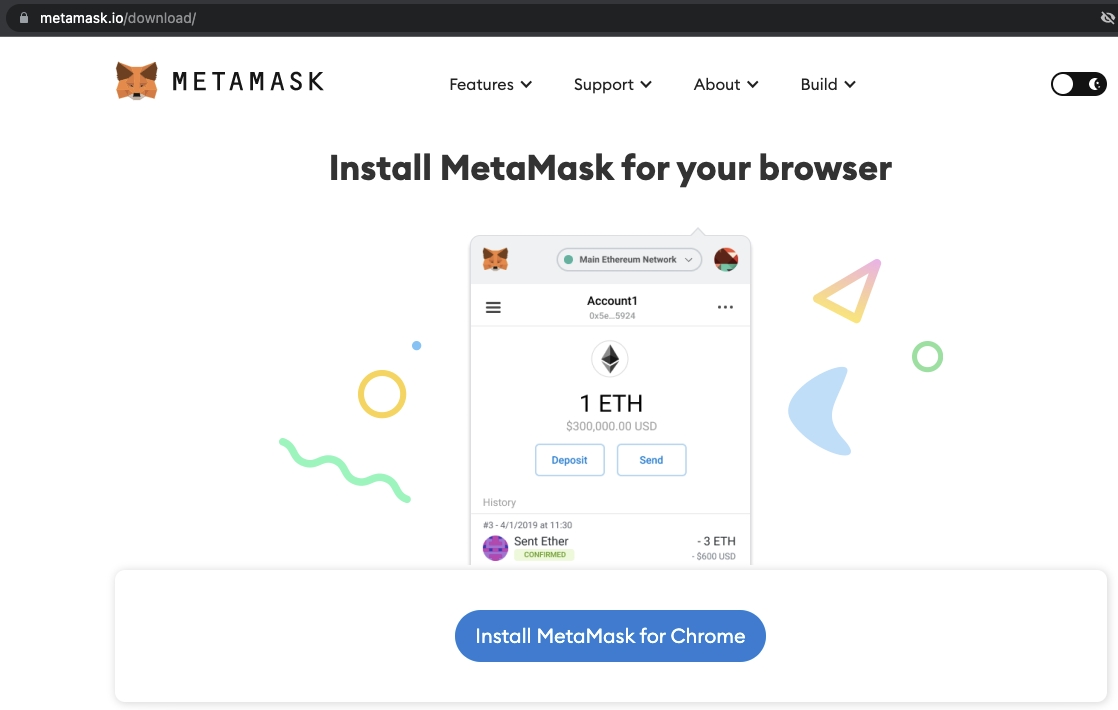The height and width of the screenshot is (710, 1118).
Task: Click the metamask.io/download URL field
Action: (x=118, y=18)
